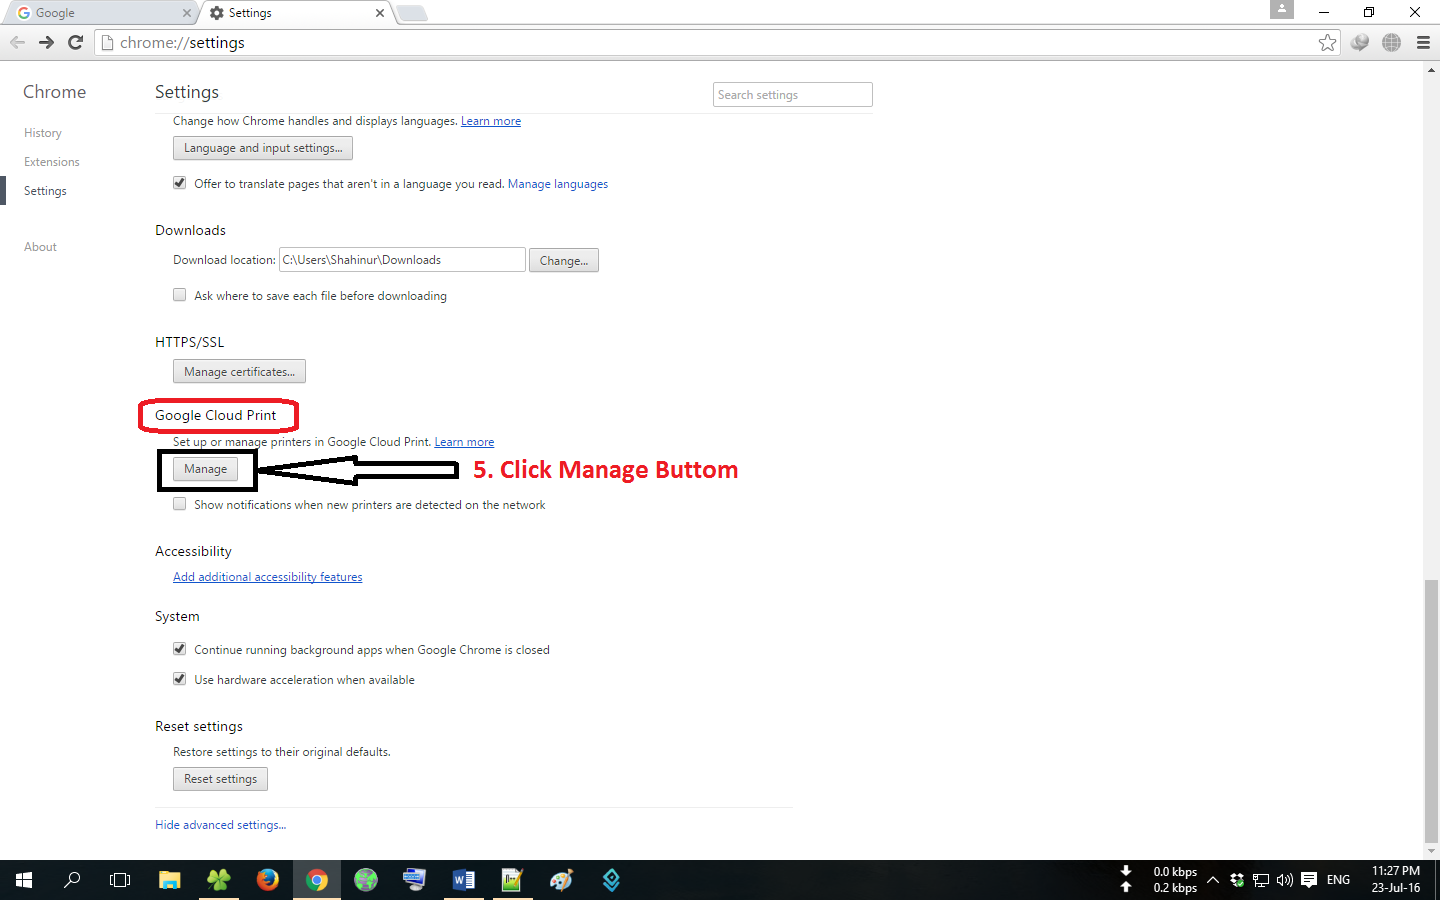Viewport: 1440px width, 900px height.
Task: Uncheck Use hardware acceleration checkbox
Action: 180,679
